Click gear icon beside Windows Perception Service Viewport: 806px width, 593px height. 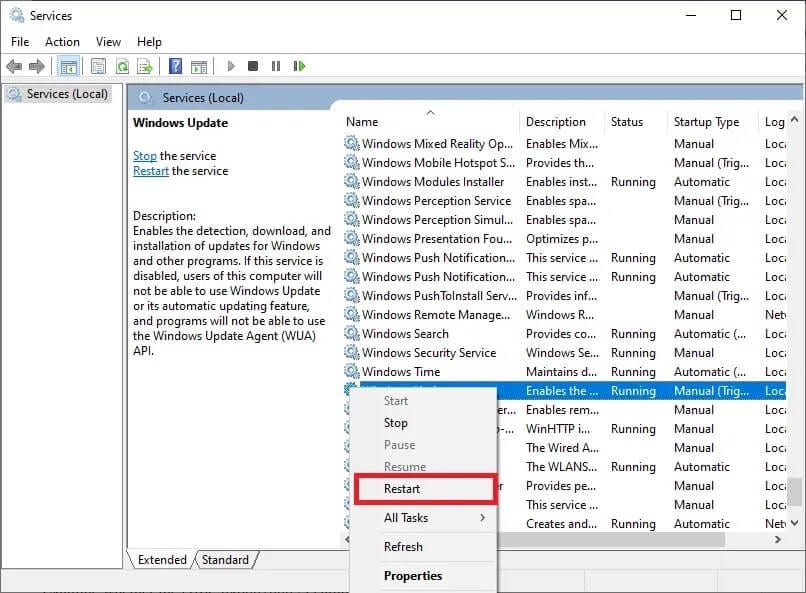352,200
